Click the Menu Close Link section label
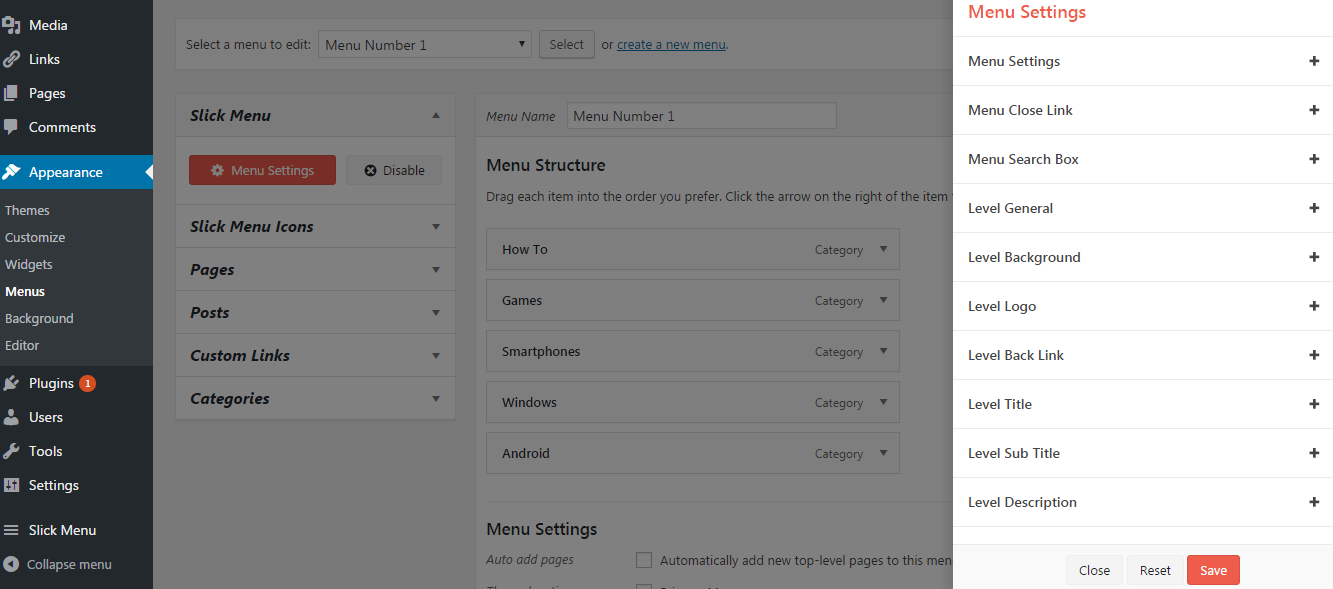Image resolution: width=1333 pixels, height=589 pixels. tap(1020, 110)
